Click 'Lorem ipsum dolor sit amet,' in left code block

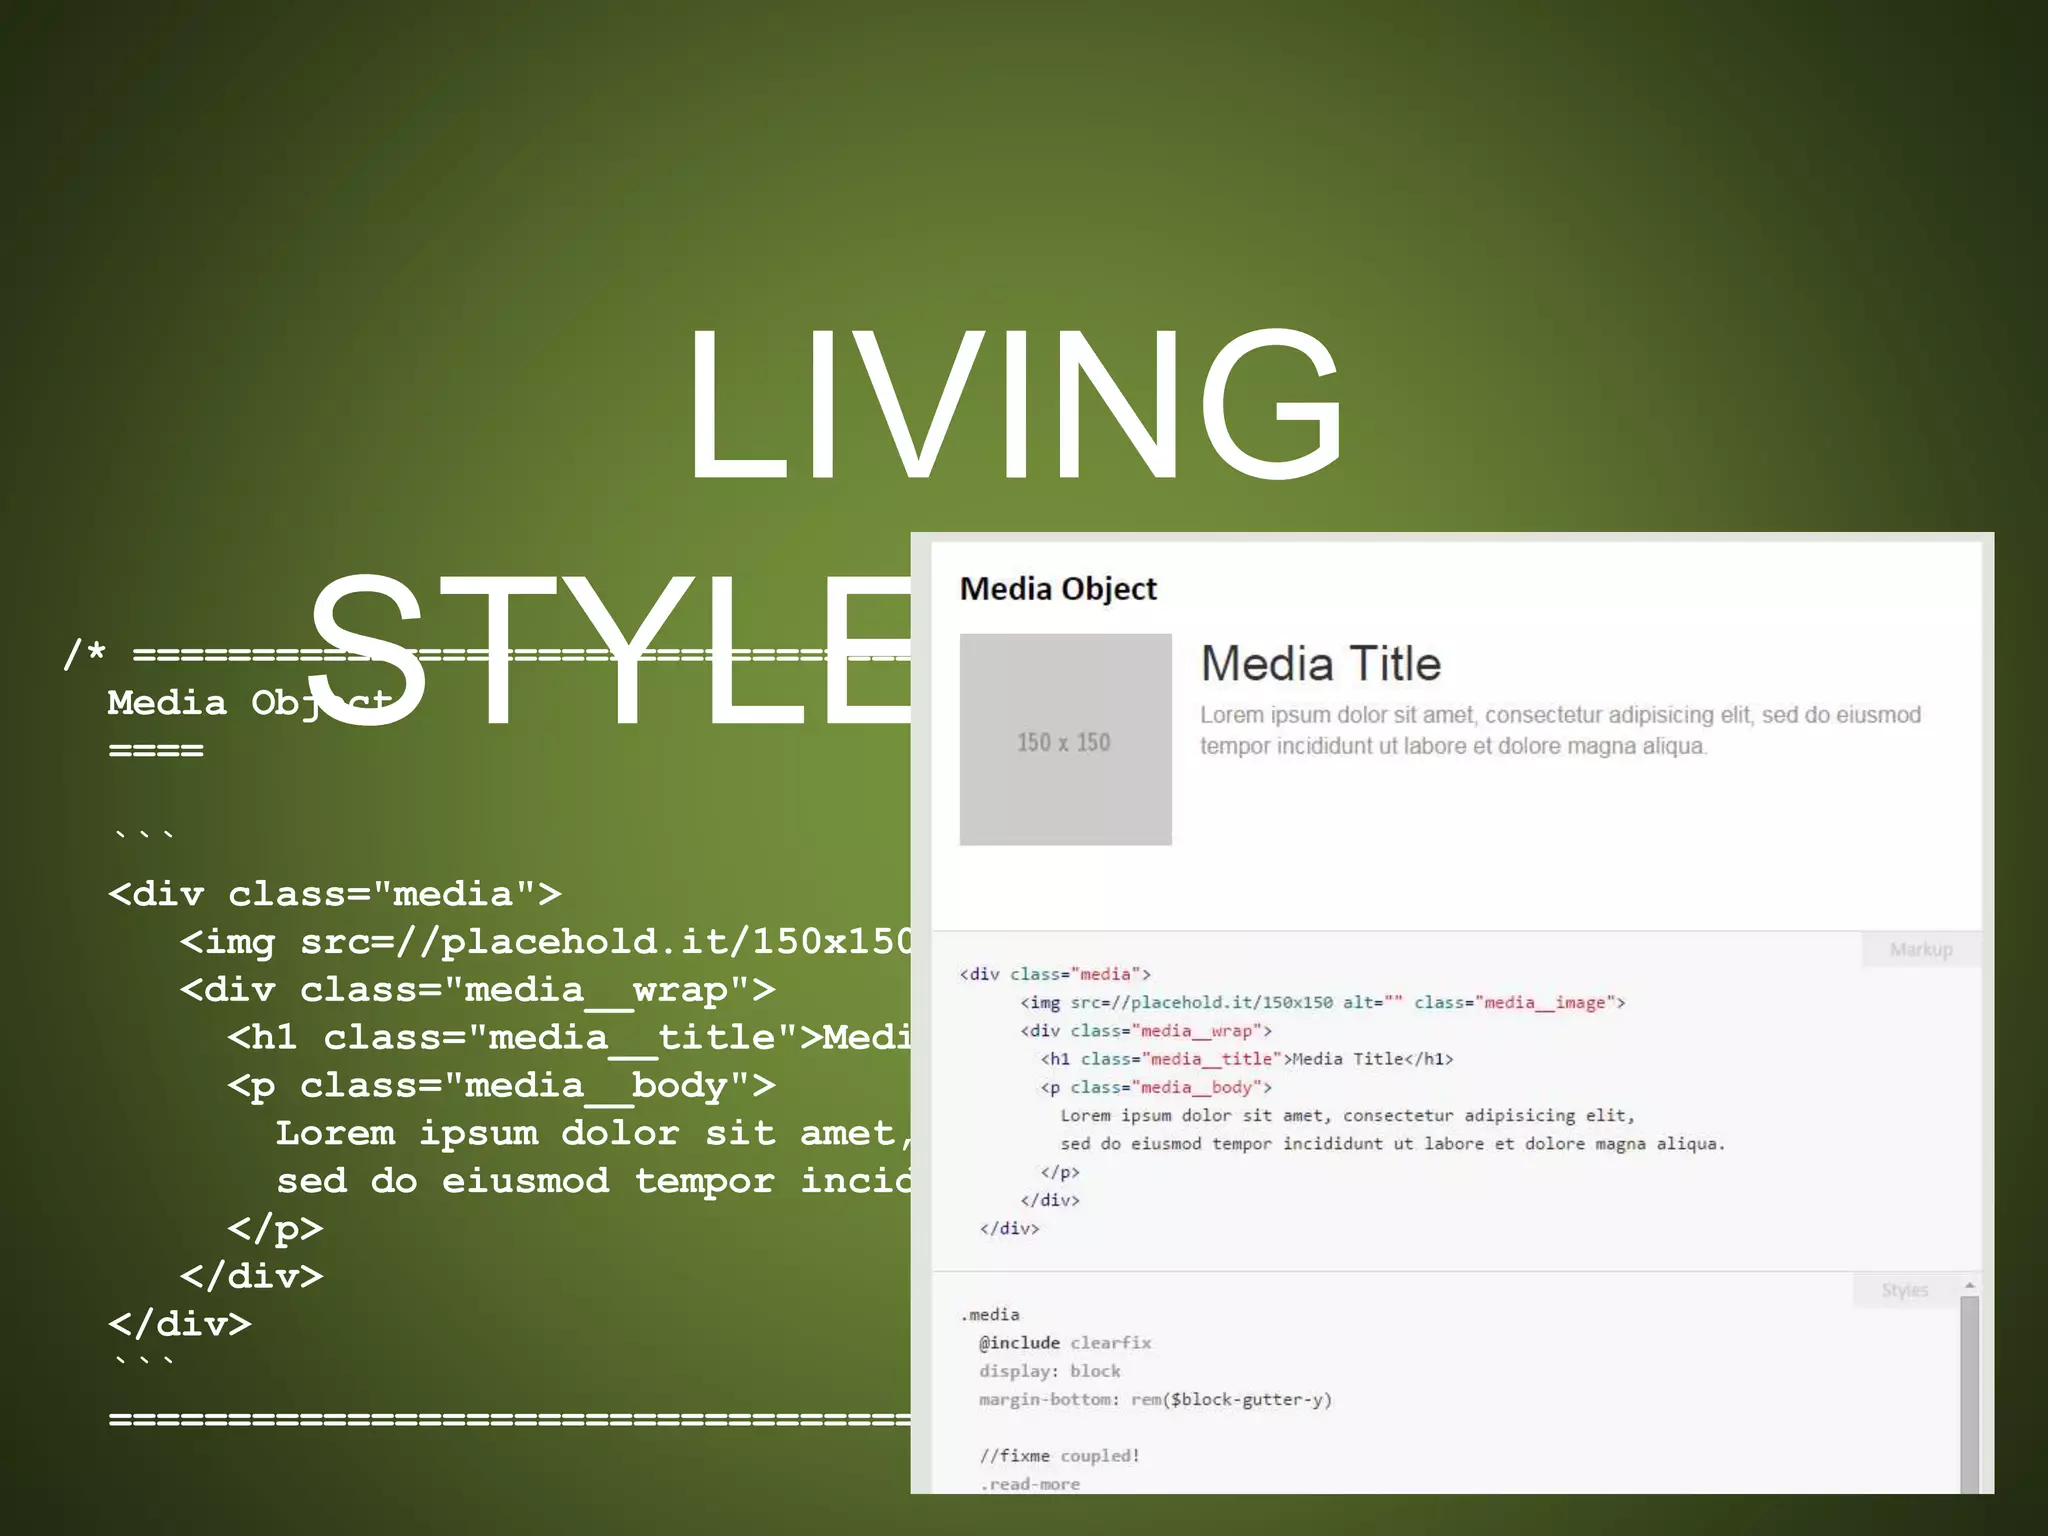click(593, 1134)
